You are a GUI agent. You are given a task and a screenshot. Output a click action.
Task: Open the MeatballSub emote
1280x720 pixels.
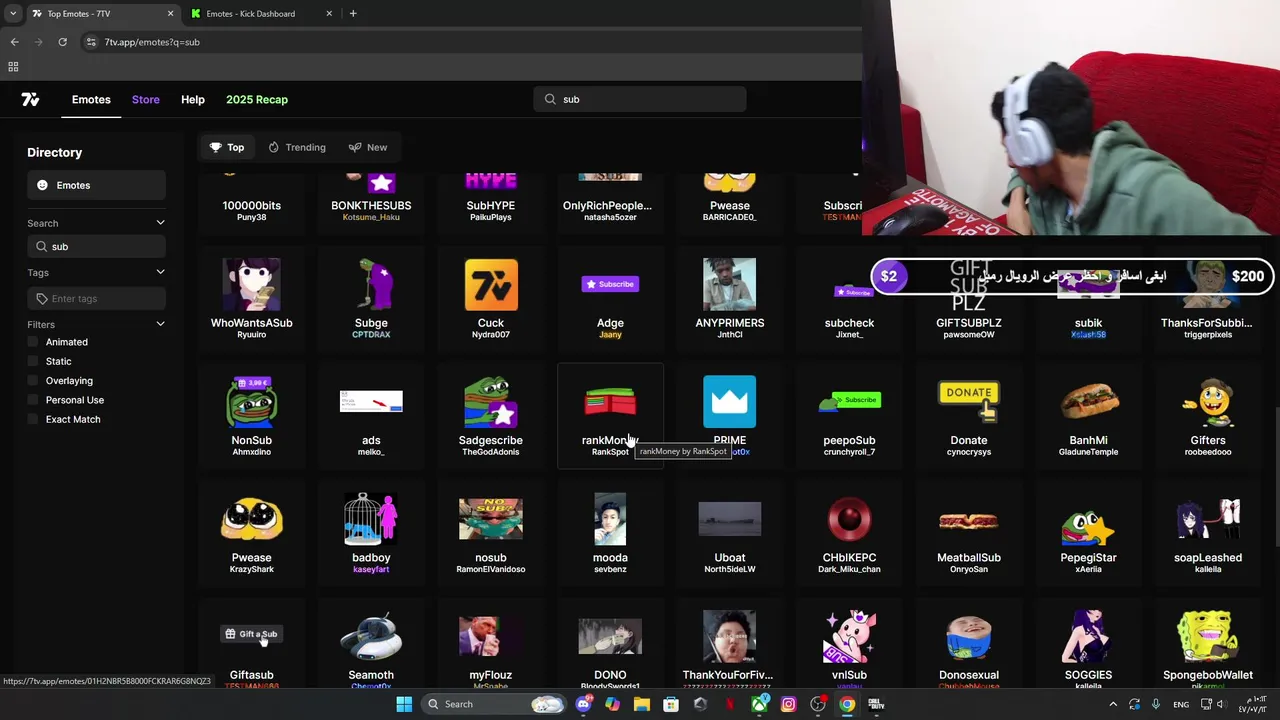click(969, 533)
